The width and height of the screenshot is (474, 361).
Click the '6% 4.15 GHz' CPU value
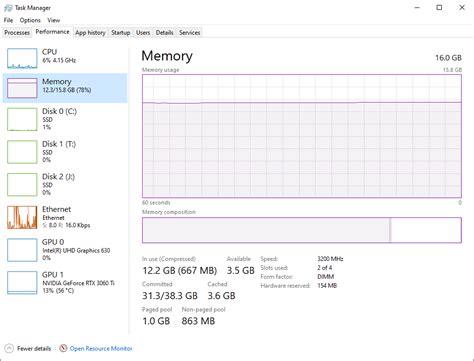coord(59,60)
